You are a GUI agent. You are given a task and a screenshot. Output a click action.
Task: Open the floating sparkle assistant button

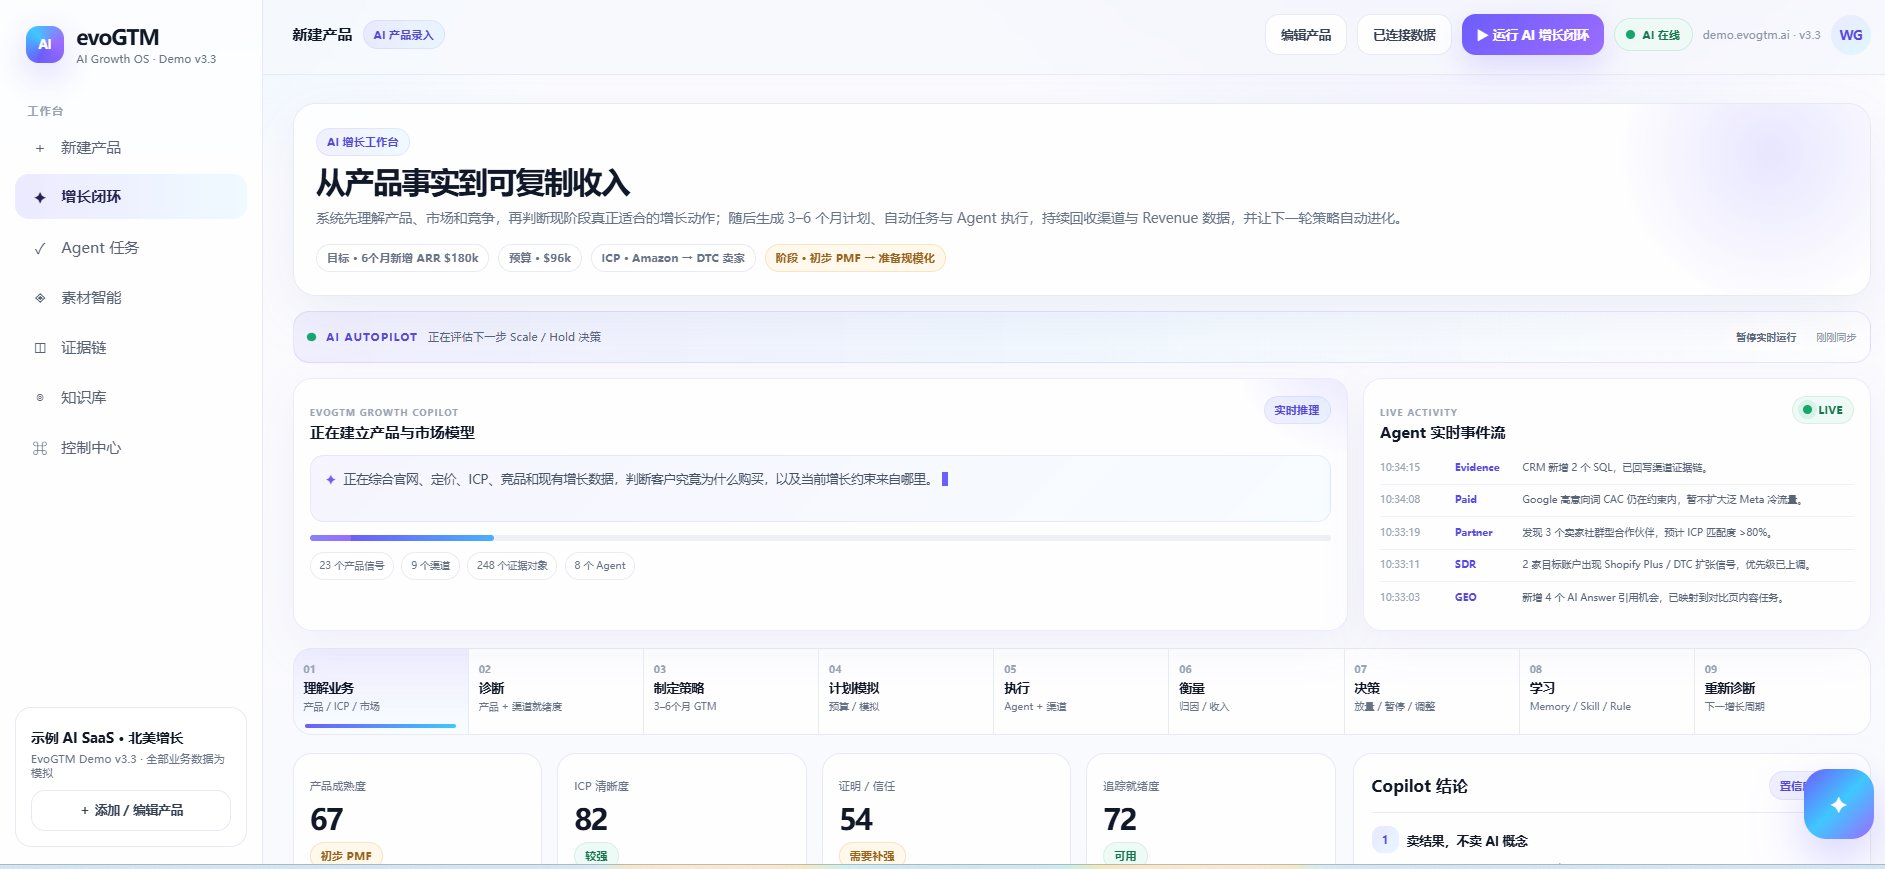[1838, 804]
